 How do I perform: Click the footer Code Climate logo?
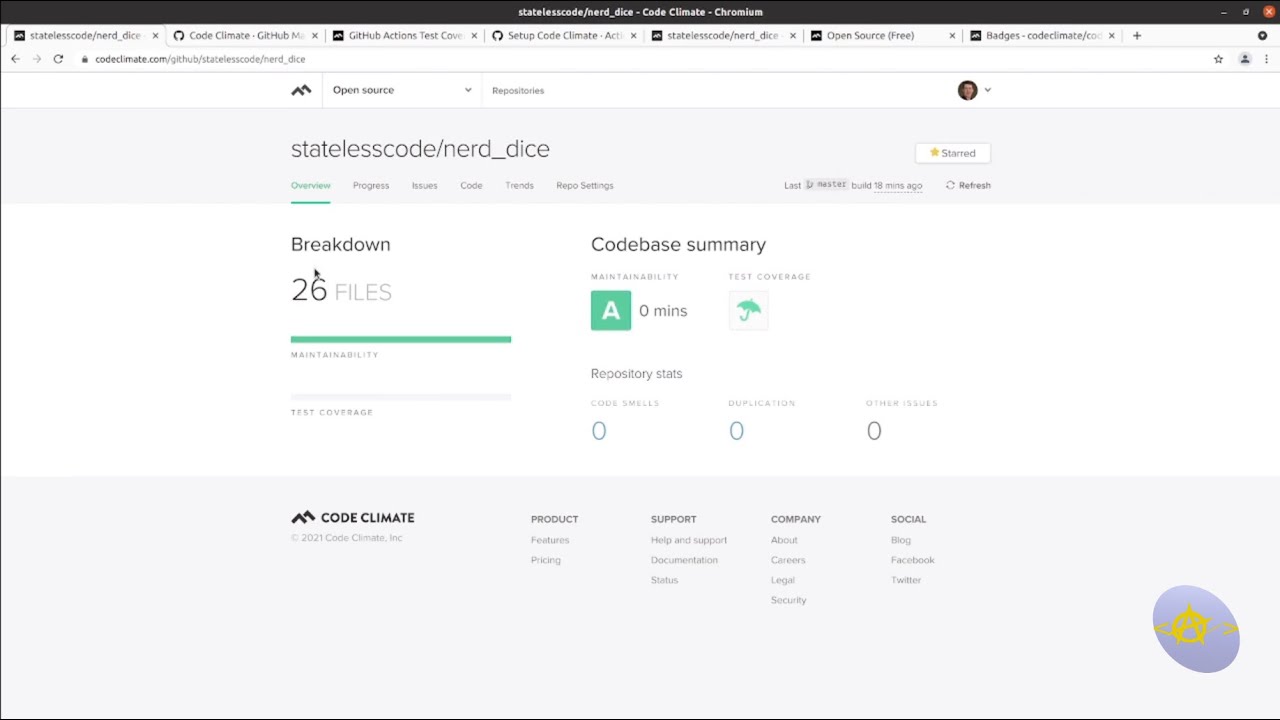(x=352, y=517)
